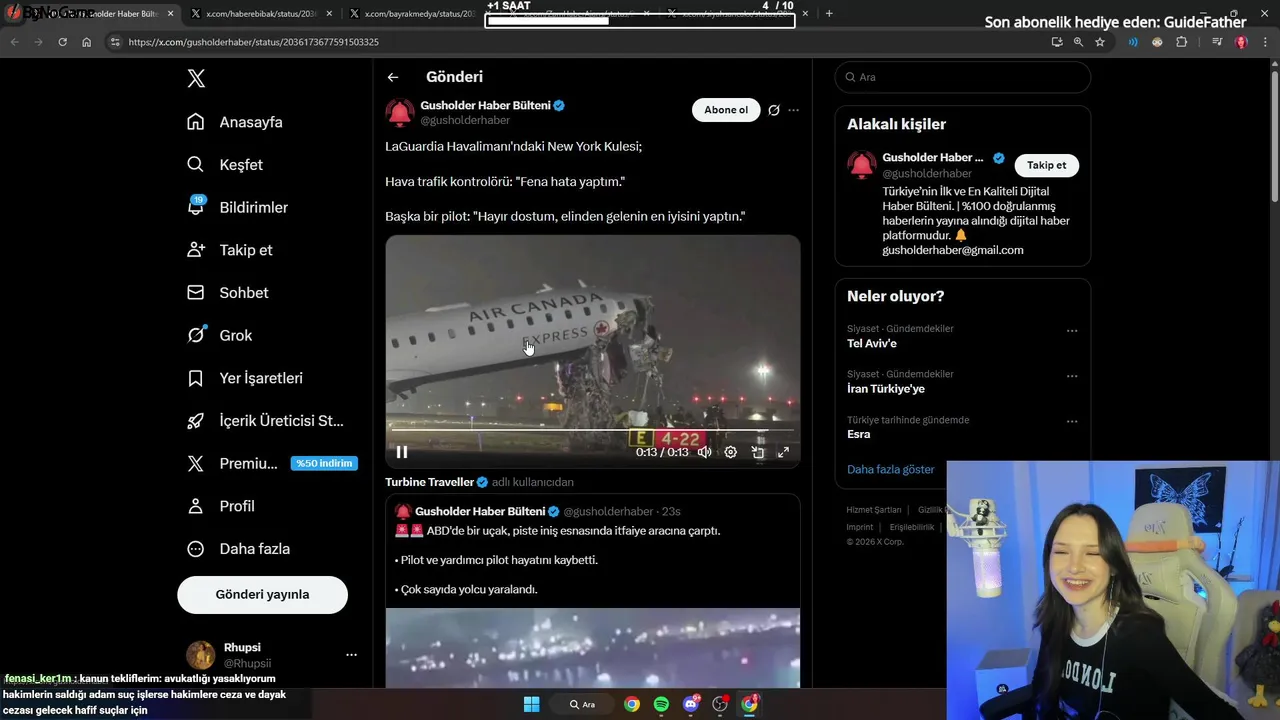The width and height of the screenshot is (1280, 720).
Task: Open options for Esra trend
Action: click(1071, 422)
